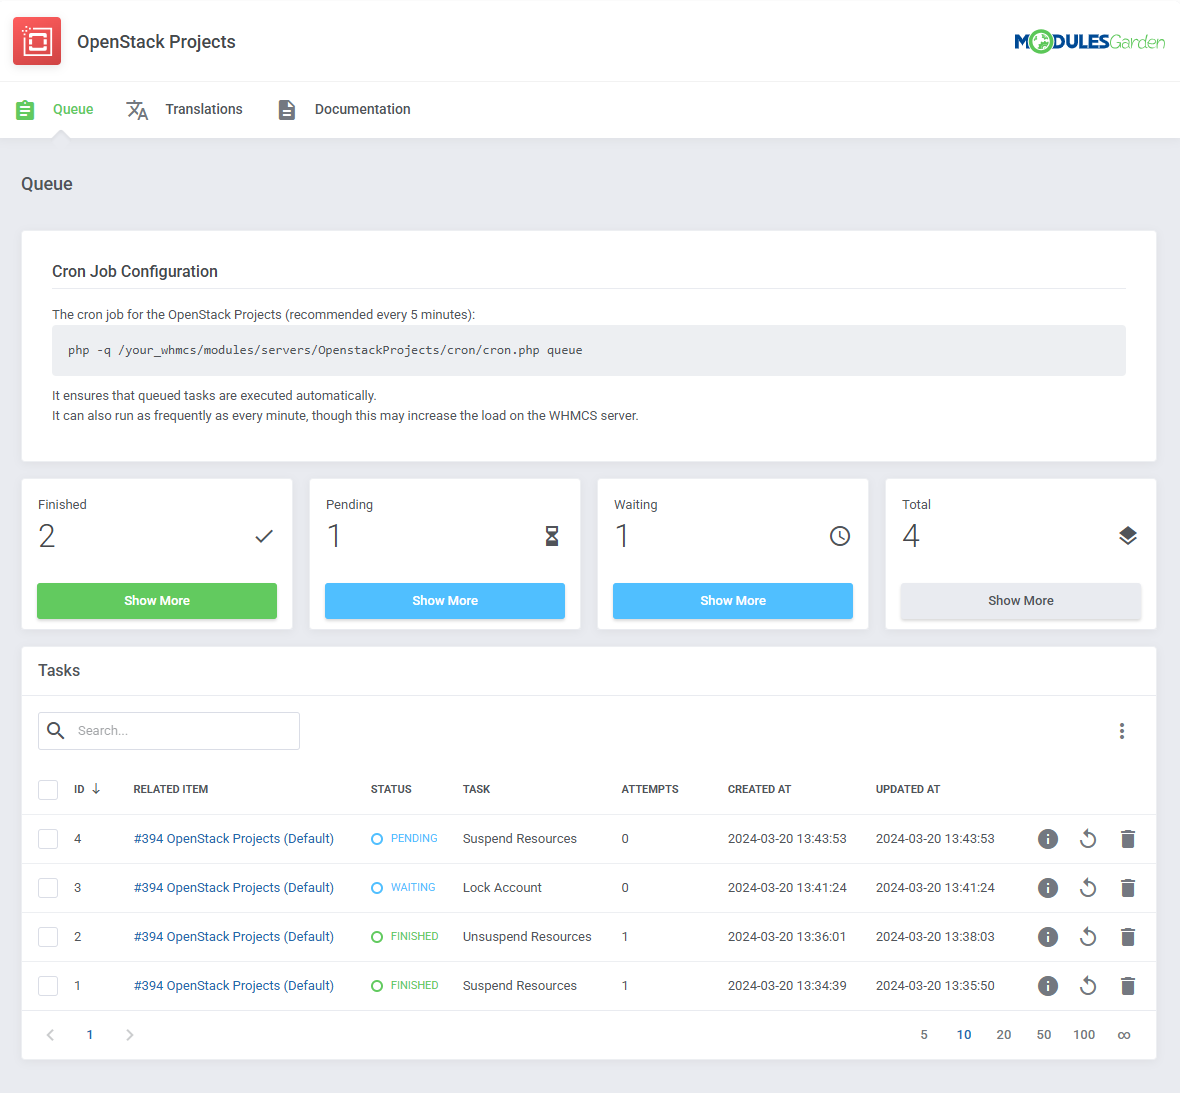This screenshot has height=1093, width=1180.
Task: Open the ModulesGarden logo link
Action: pos(1089,41)
